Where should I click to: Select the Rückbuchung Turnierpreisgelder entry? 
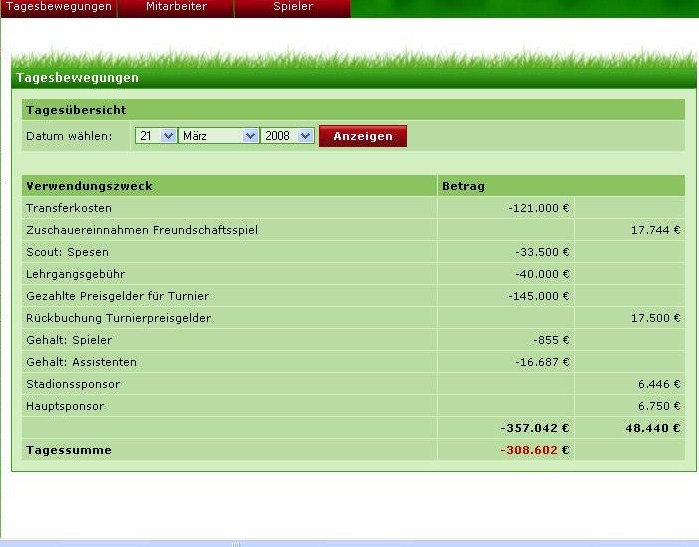pyautogui.click(x=118, y=318)
